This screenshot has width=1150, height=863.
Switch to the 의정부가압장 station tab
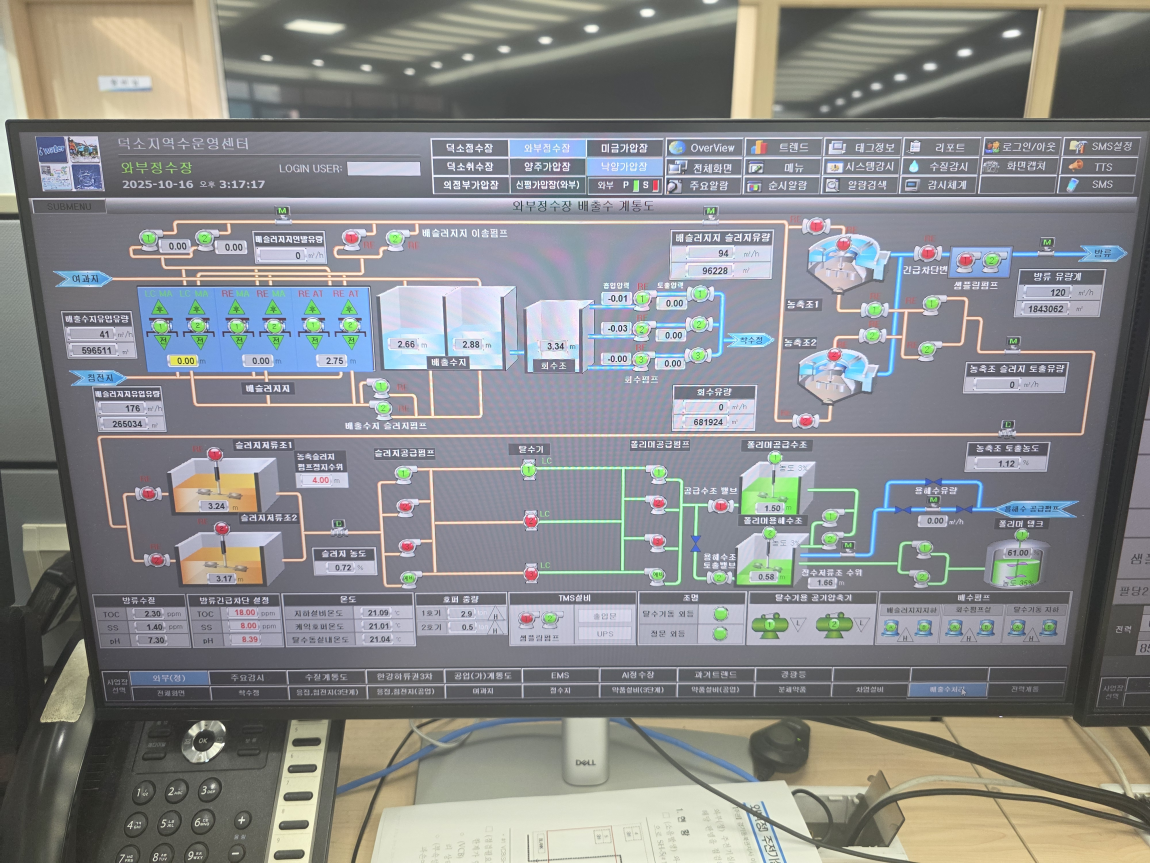pyautogui.click(x=470, y=186)
